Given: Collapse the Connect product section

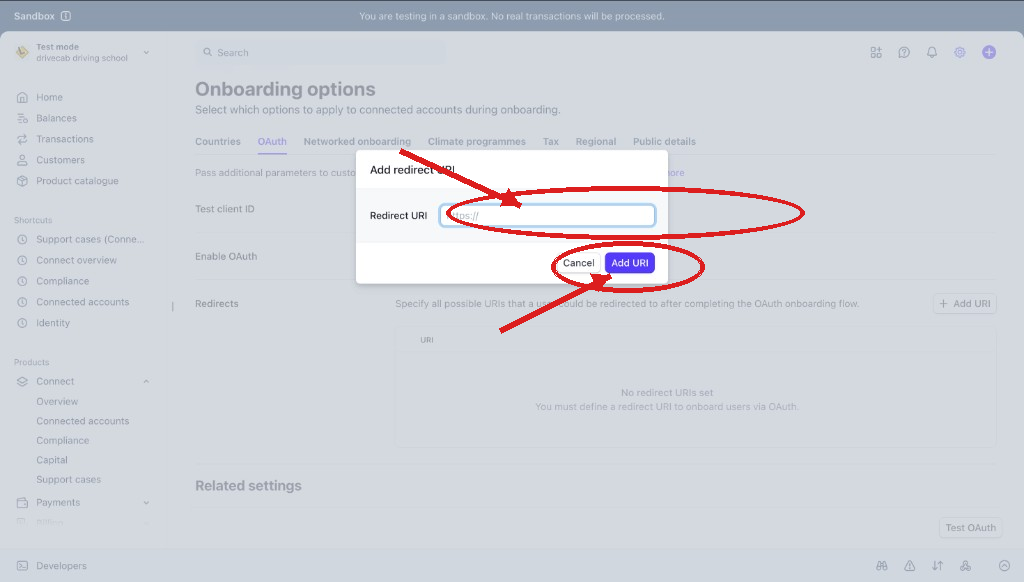Looking at the screenshot, I should (x=146, y=381).
